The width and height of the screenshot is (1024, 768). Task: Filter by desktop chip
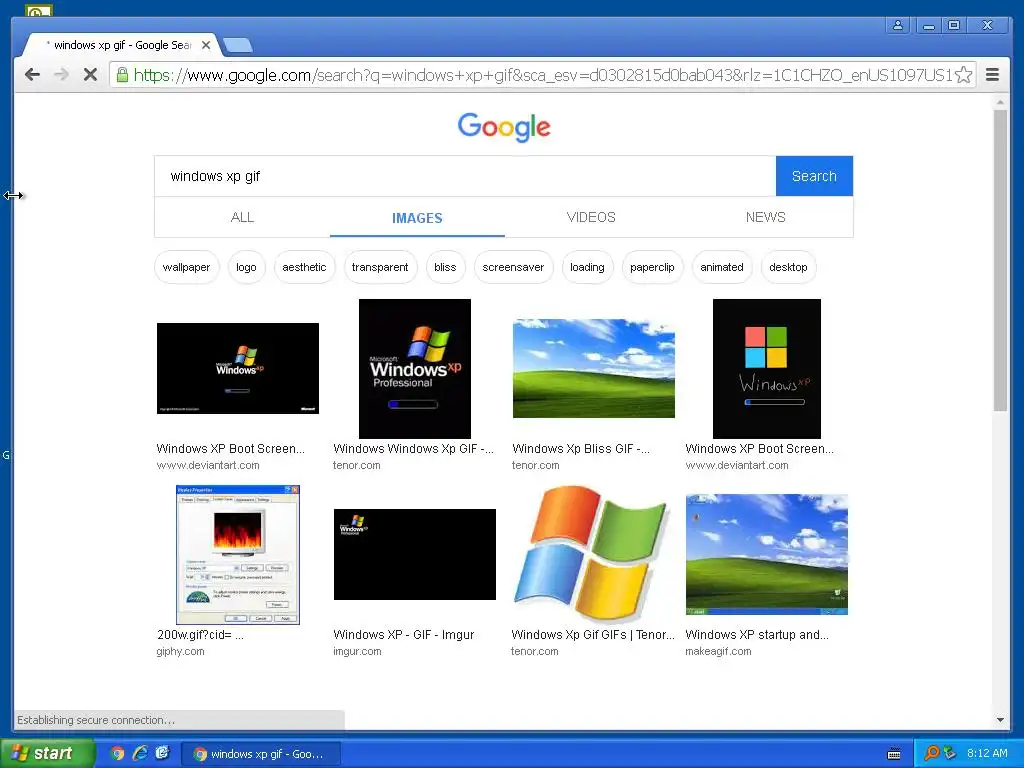[x=788, y=267]
